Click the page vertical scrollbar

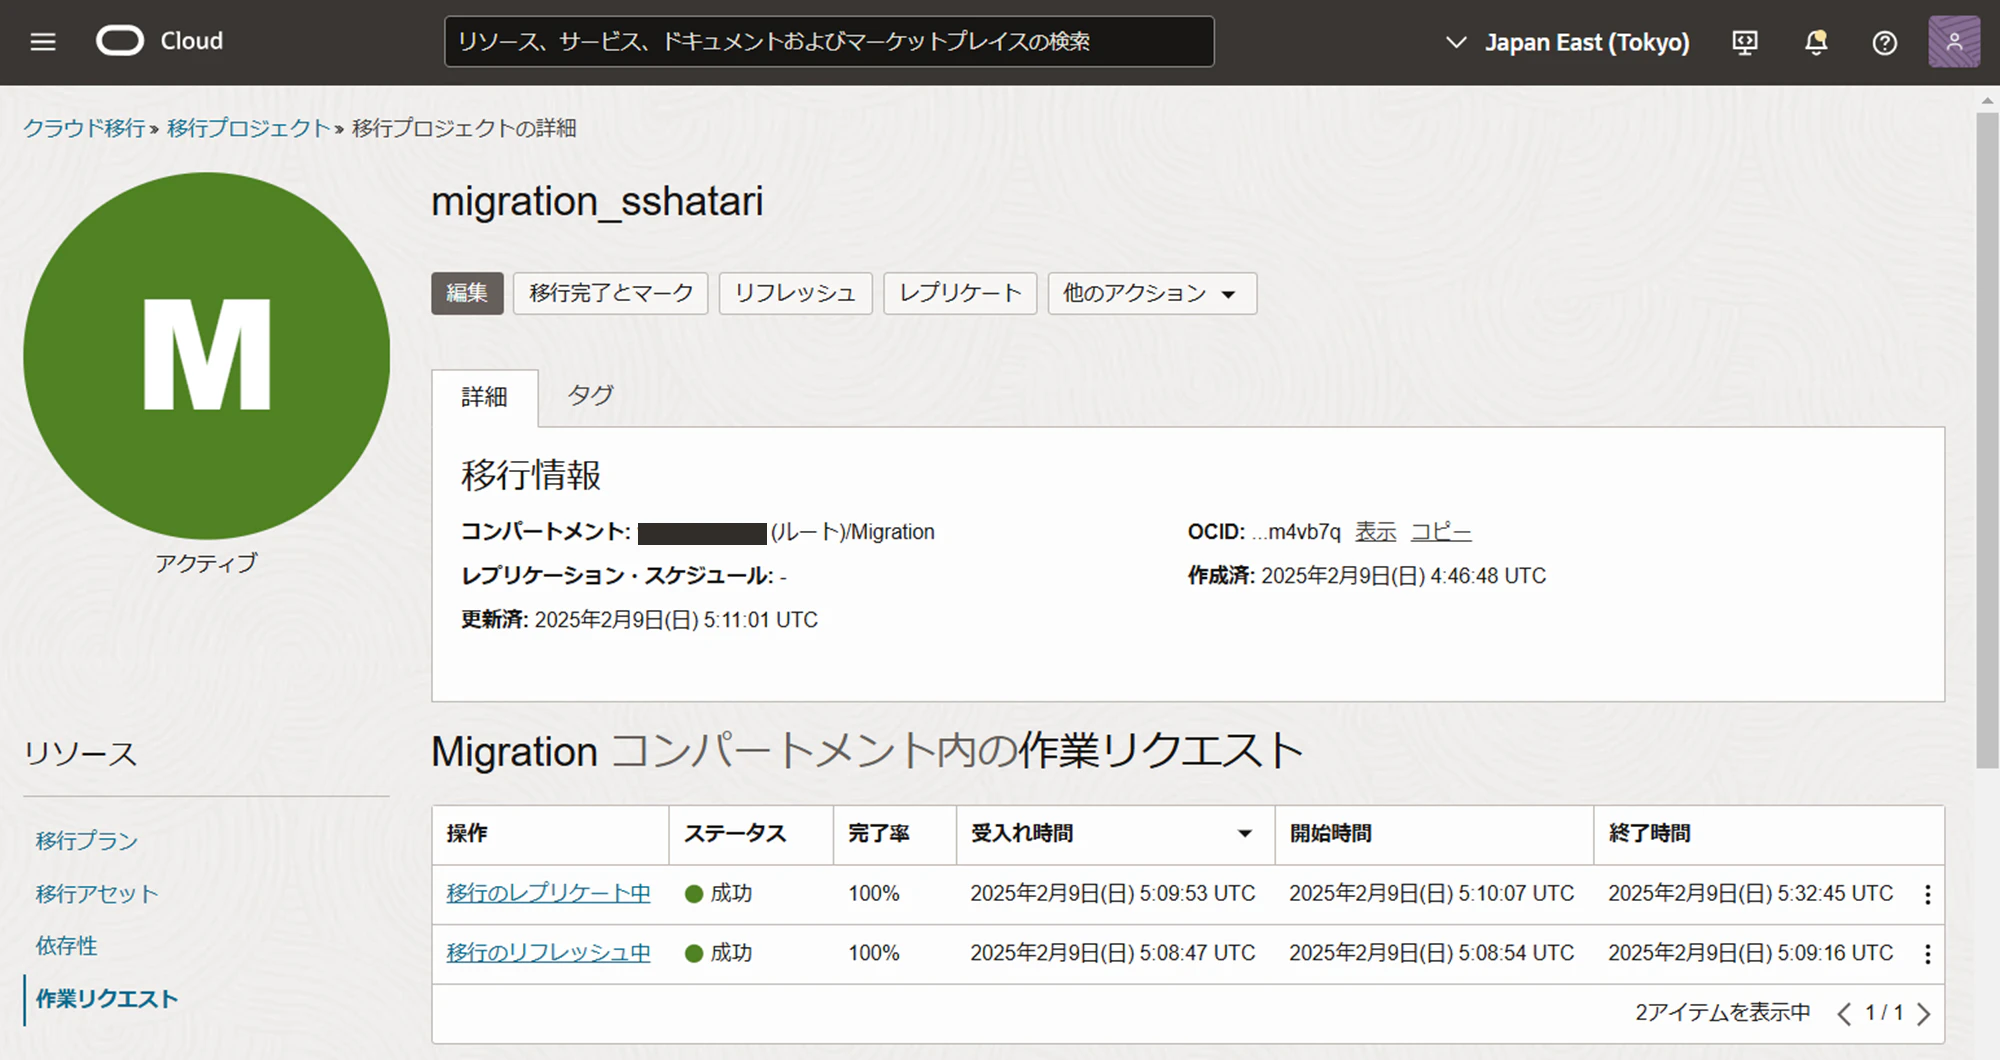coord(1987,440)
